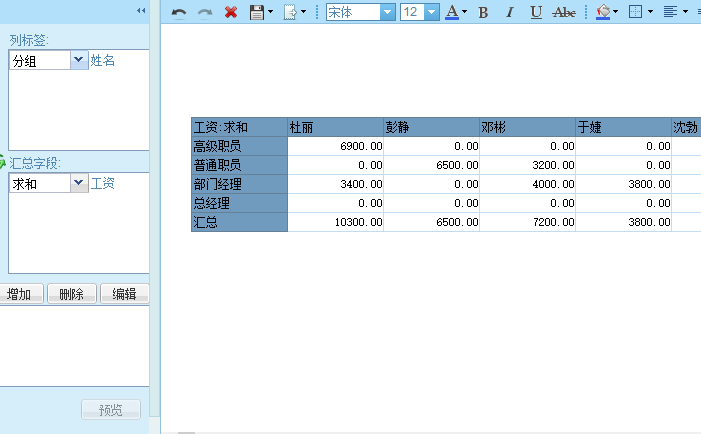Click the 10300.00 total cell

[x=335, y=222]
